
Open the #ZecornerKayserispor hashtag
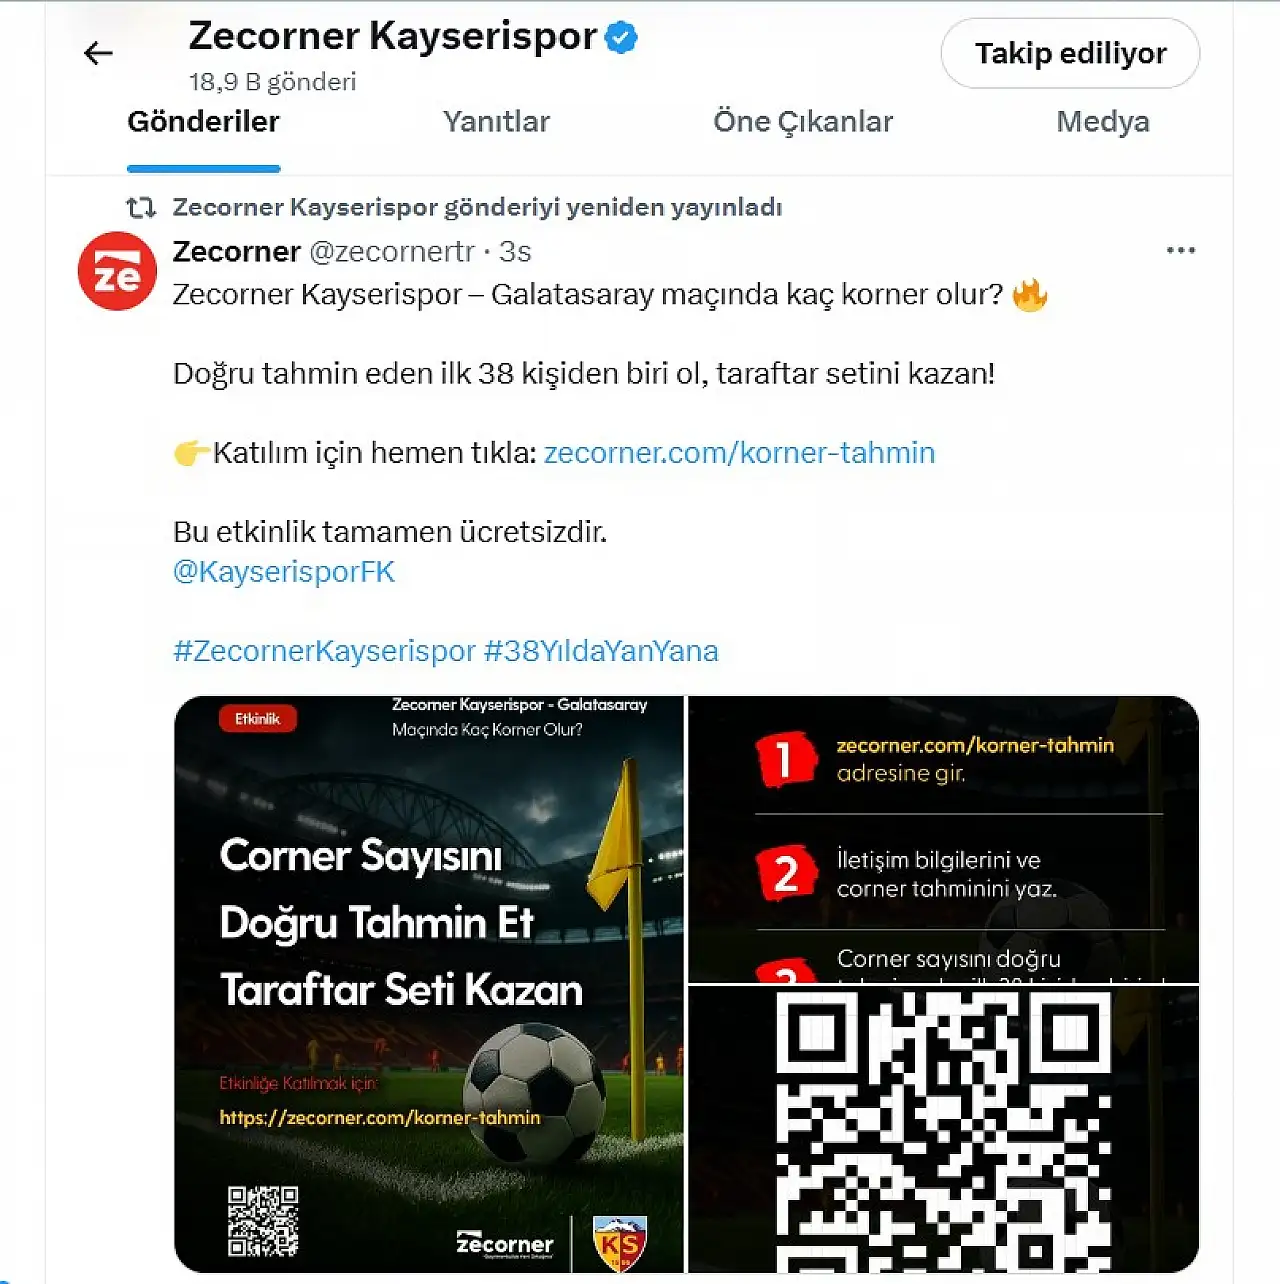pyautogui.click(x=324, y=651)
